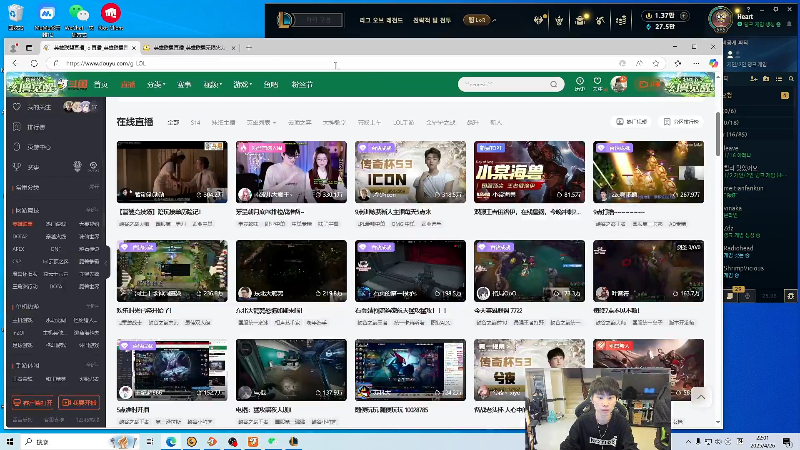Open the Copilot icon in Edge toolbar
Viewport: 800px width, 450px height.
coord(713,63)
